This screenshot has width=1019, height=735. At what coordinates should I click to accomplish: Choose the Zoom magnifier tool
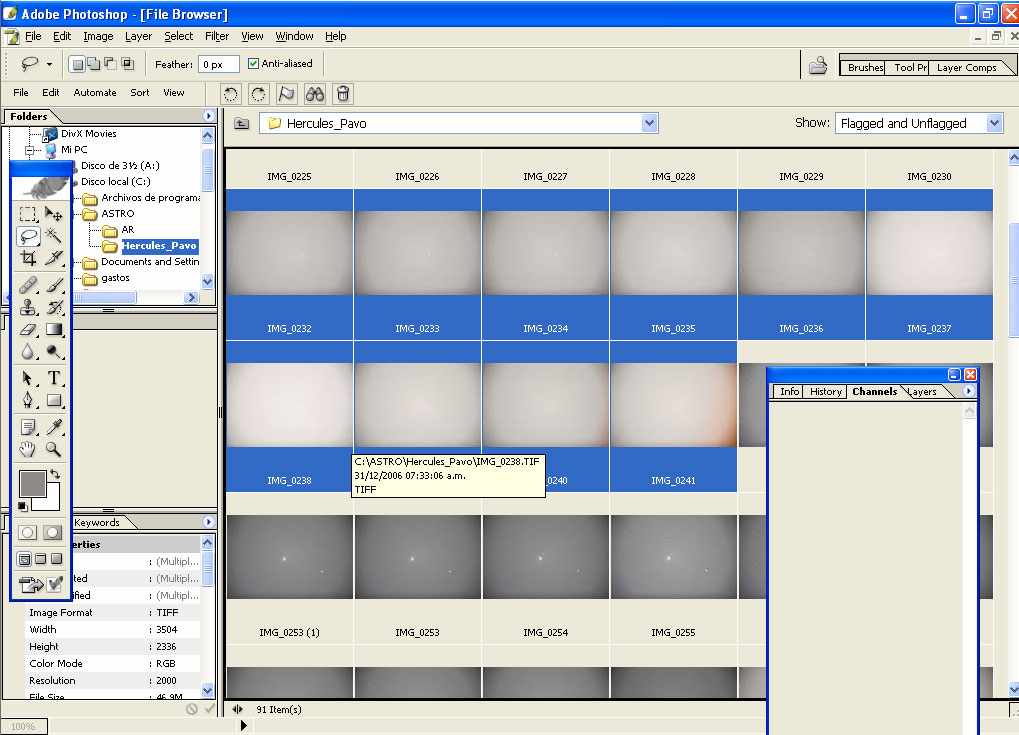pyautogui.click(x=54, y=449)
